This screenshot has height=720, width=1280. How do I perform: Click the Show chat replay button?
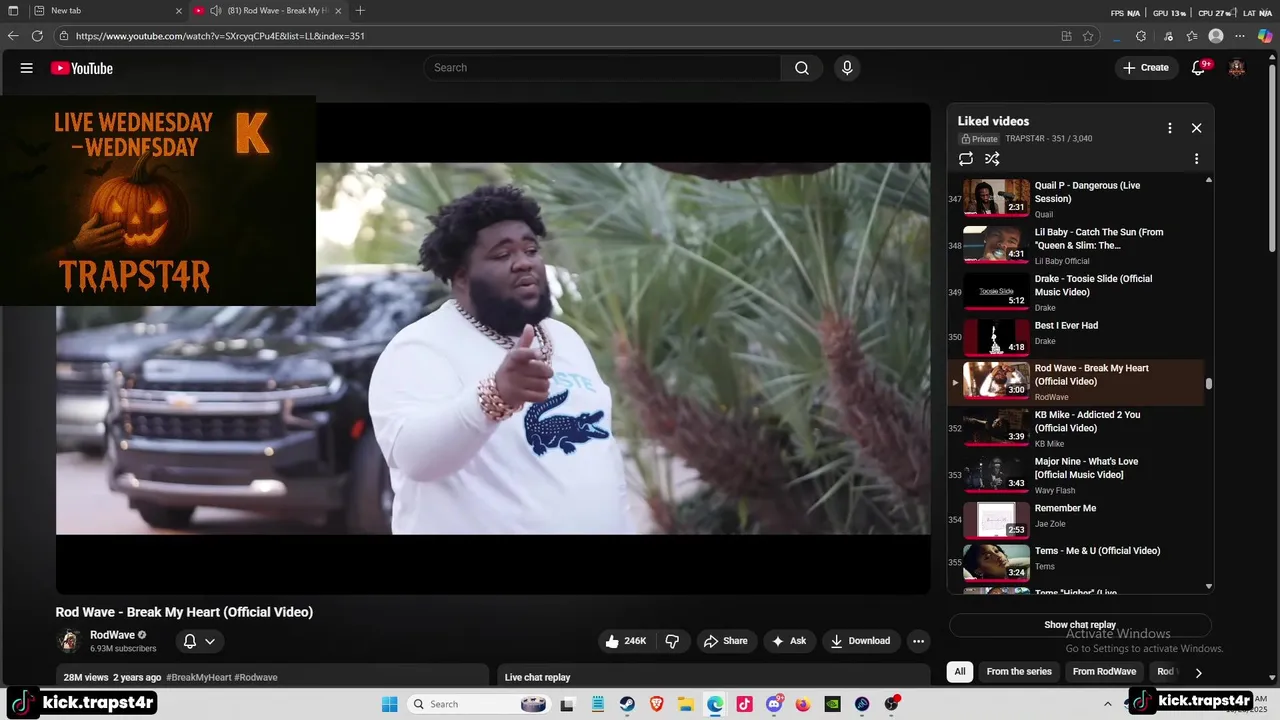[1080, 625]
